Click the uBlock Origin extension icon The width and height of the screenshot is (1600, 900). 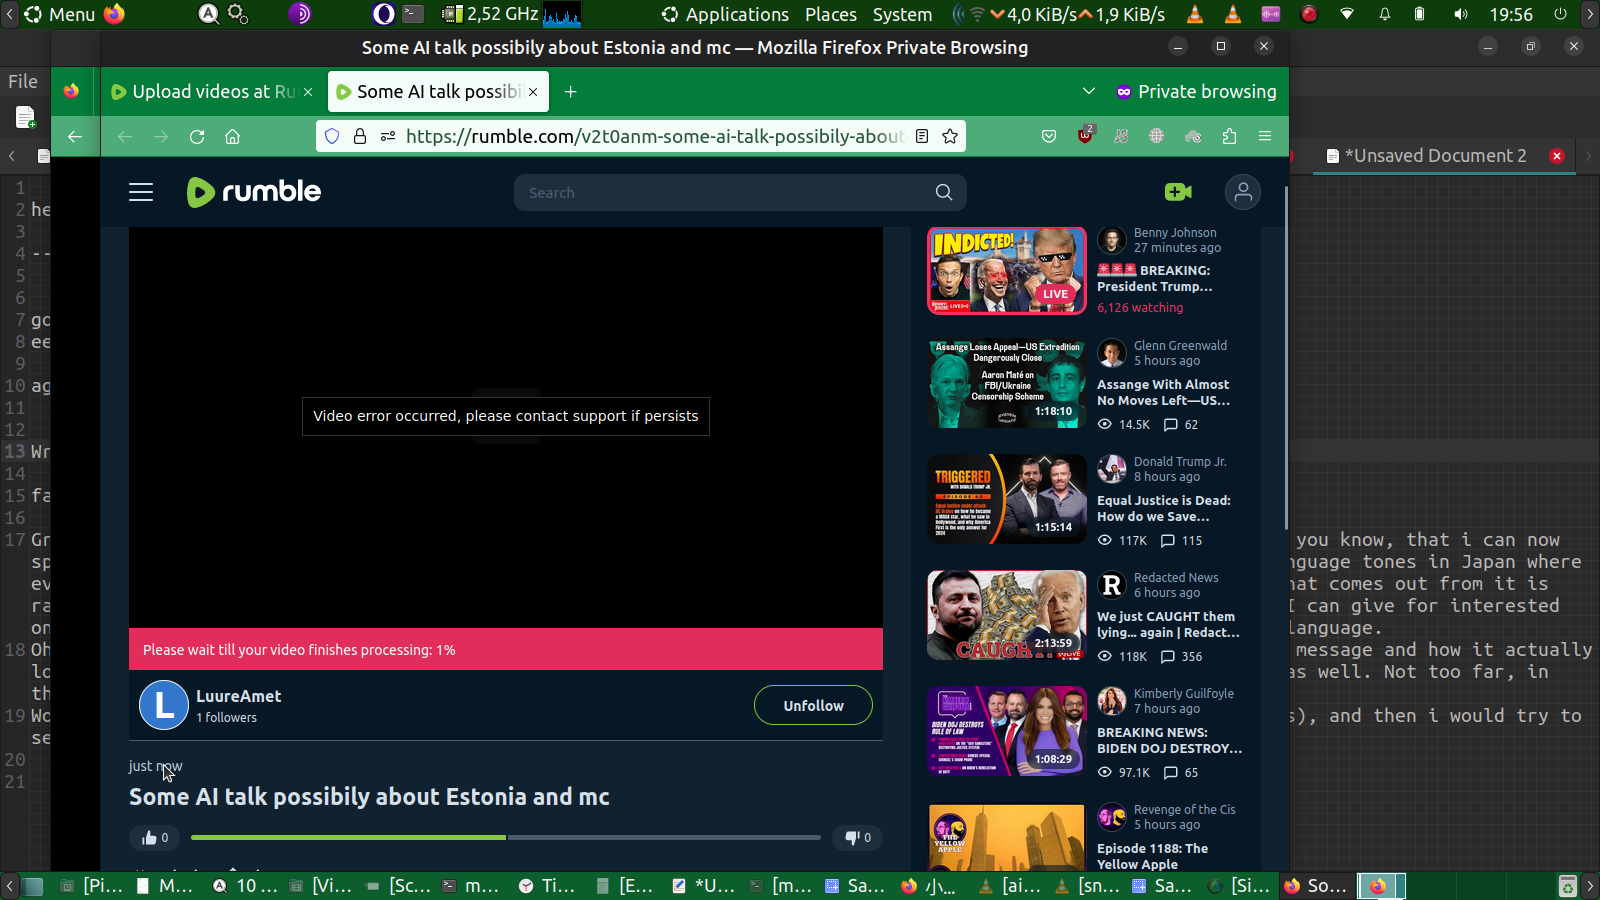(1085, 136)
